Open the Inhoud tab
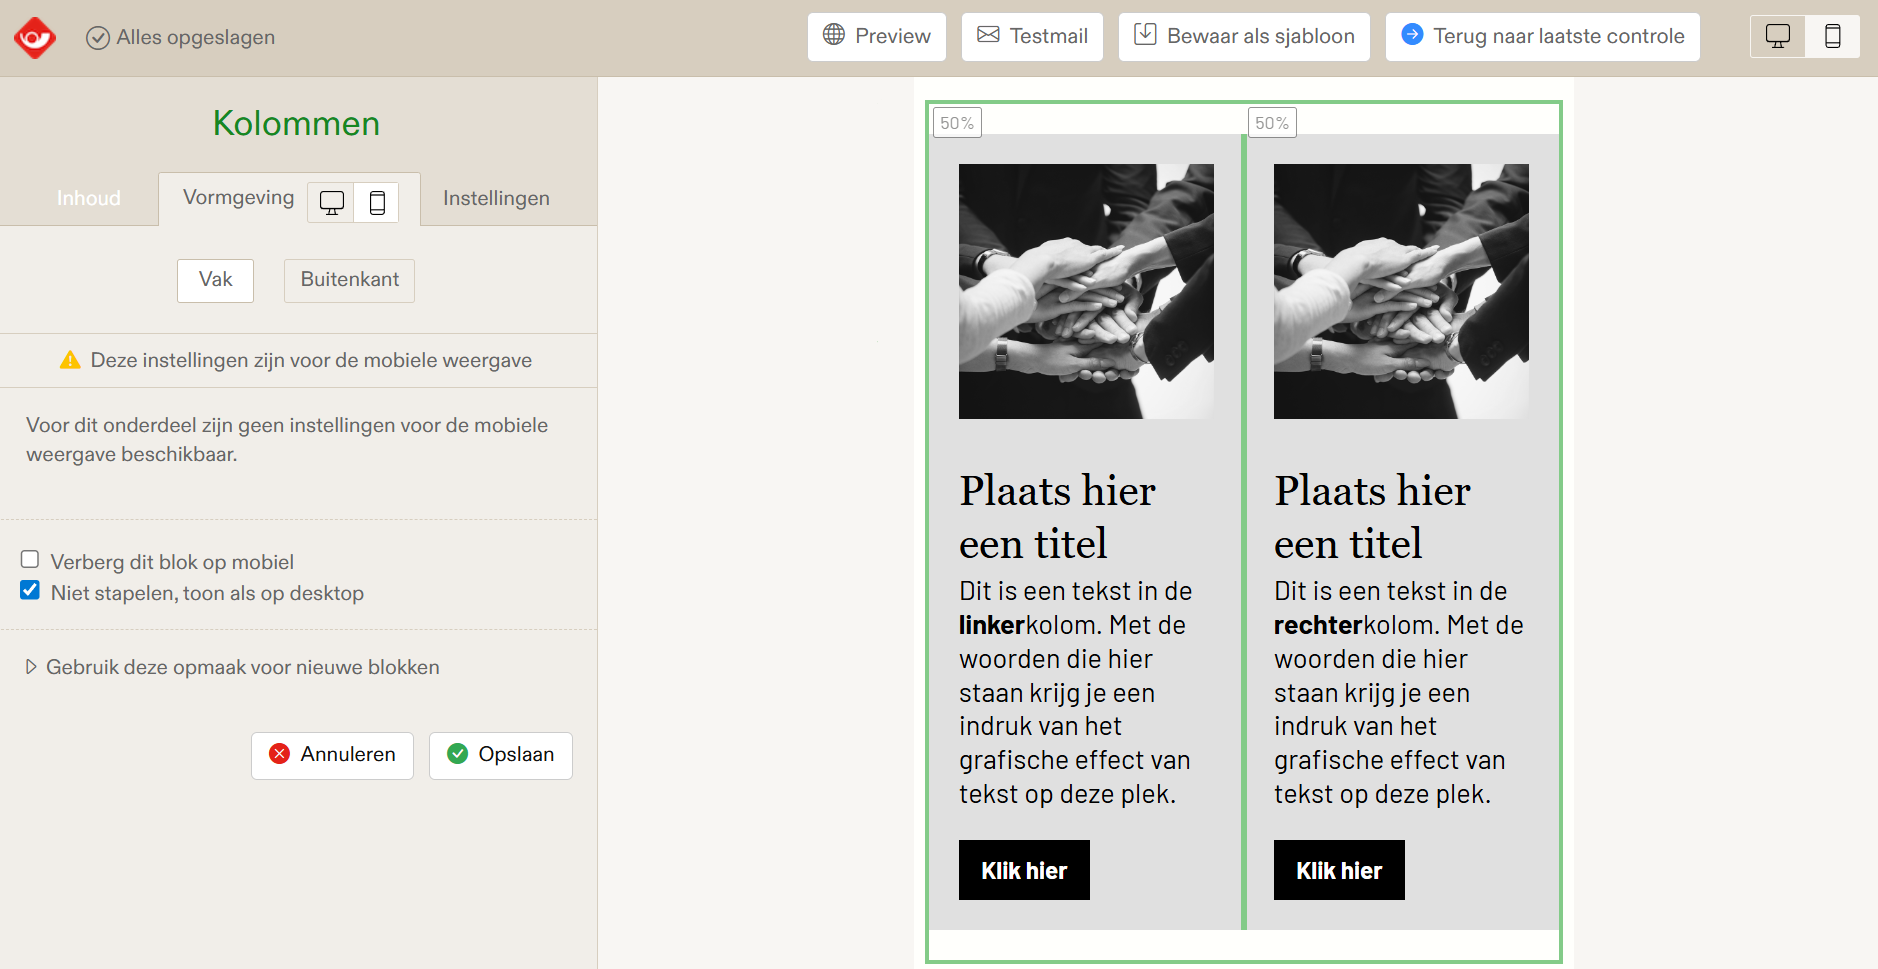The width and height of the screenshot is (1878, 969). coord(88,198)
